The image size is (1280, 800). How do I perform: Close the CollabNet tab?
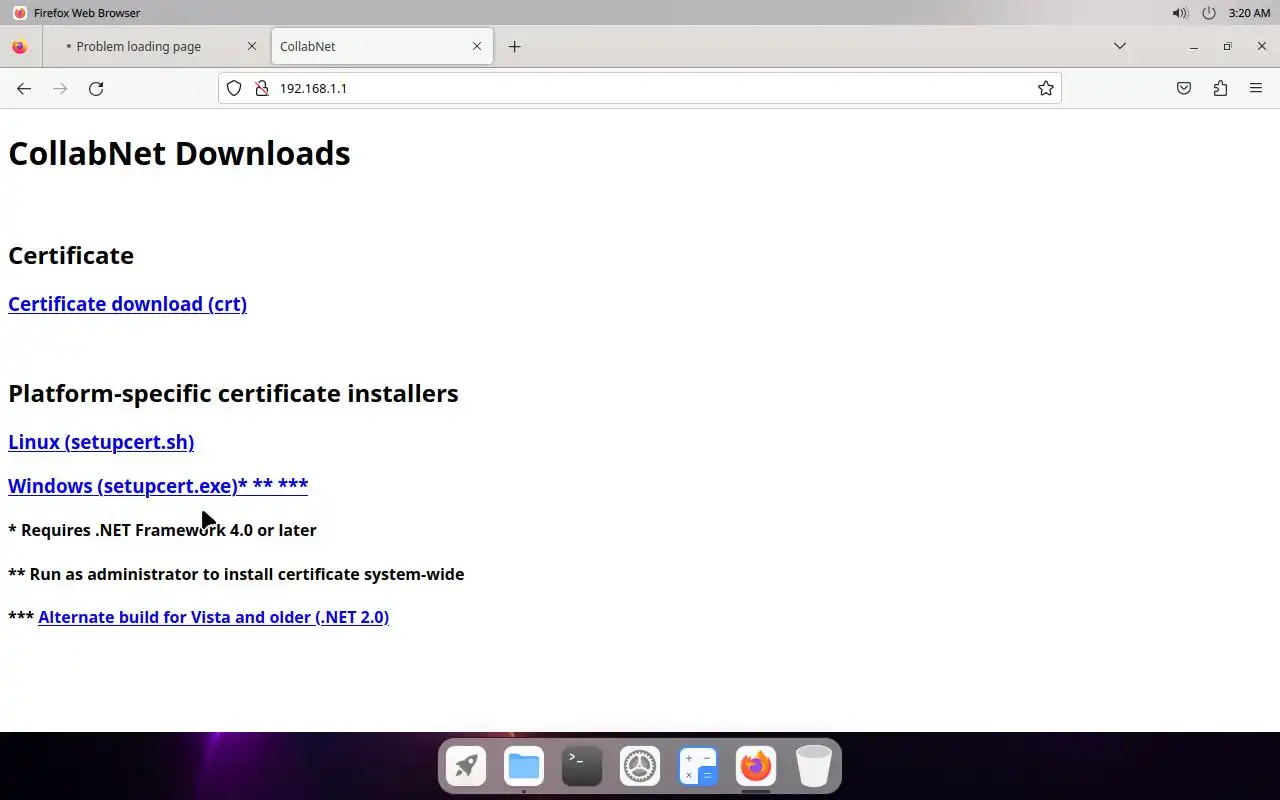[x=477, y=46]
